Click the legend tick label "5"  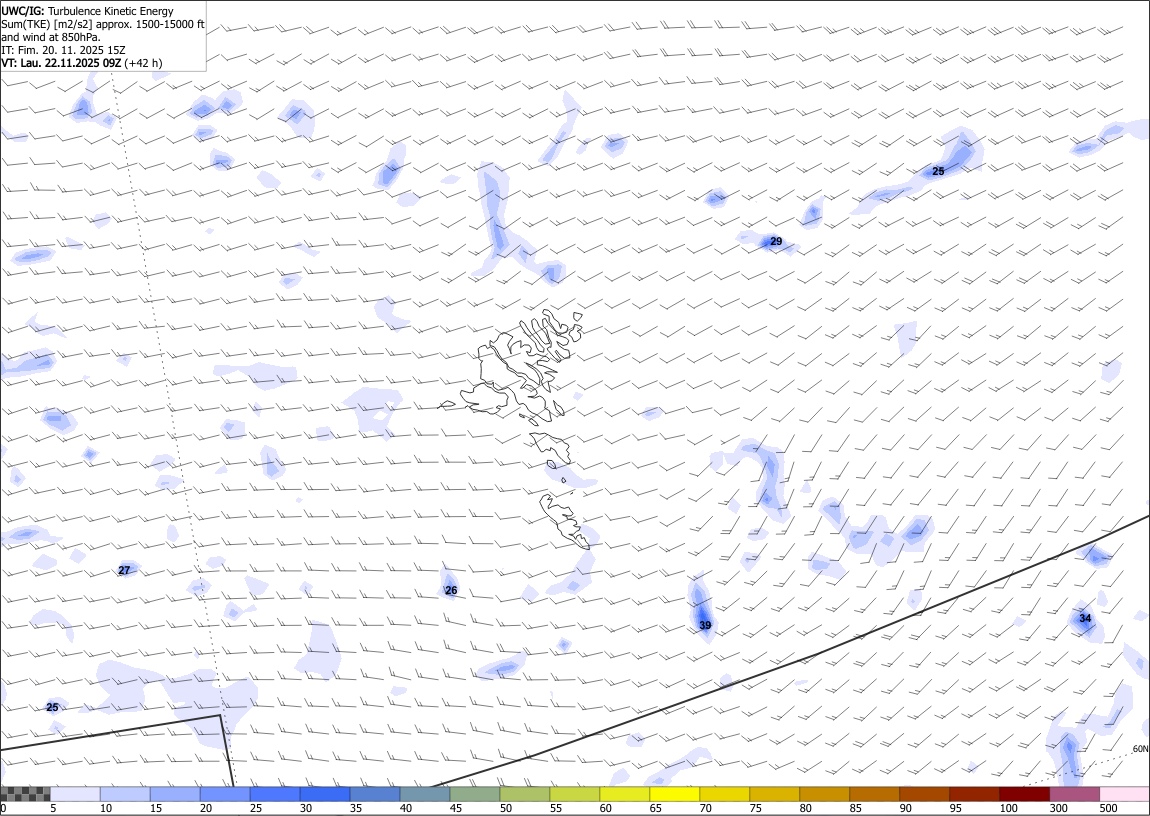[x=53, y=808]
